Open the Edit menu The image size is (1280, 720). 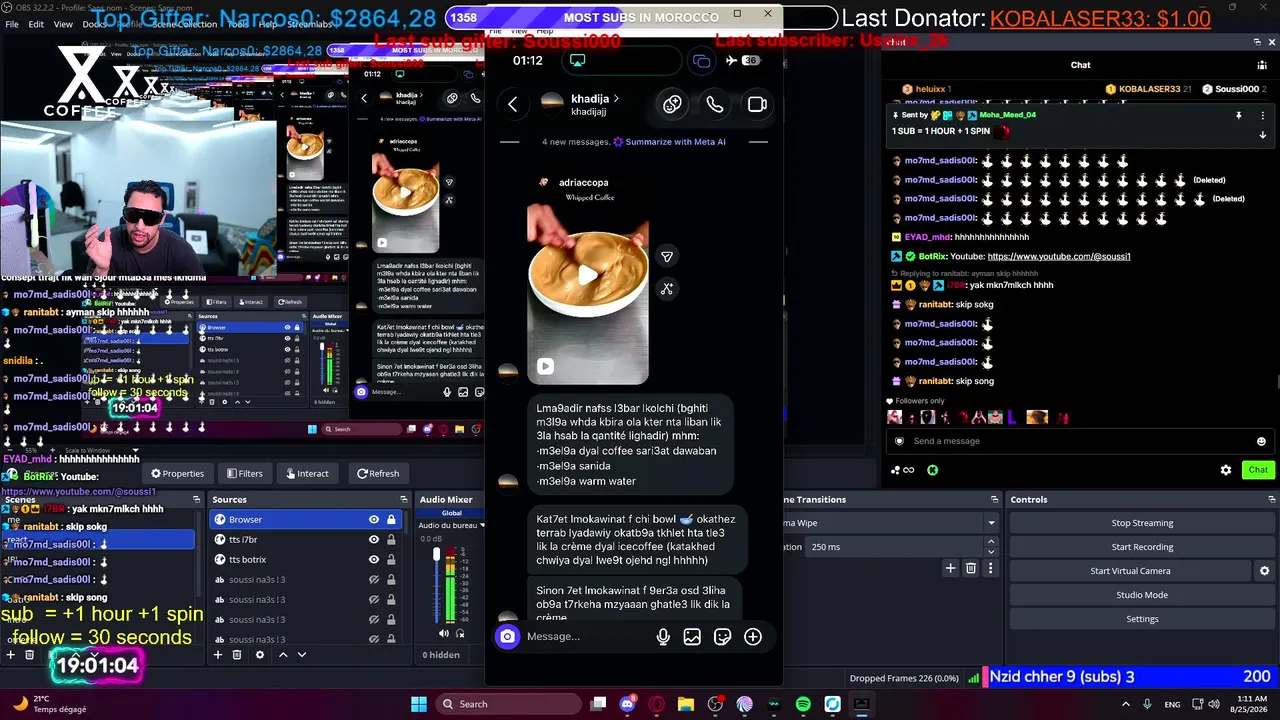click(36, 24)
